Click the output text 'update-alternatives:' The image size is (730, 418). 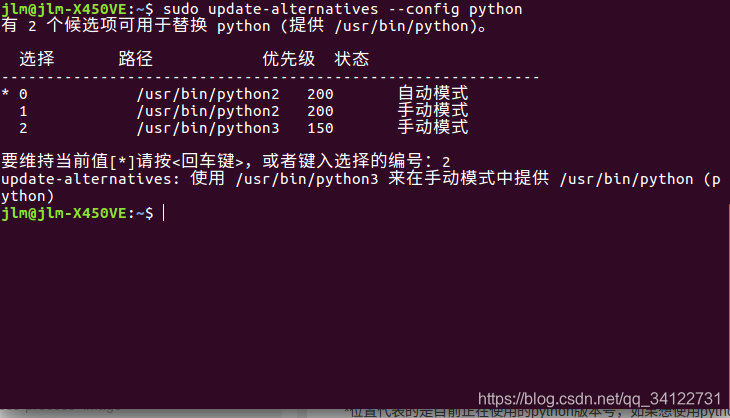tap(91, 179)
